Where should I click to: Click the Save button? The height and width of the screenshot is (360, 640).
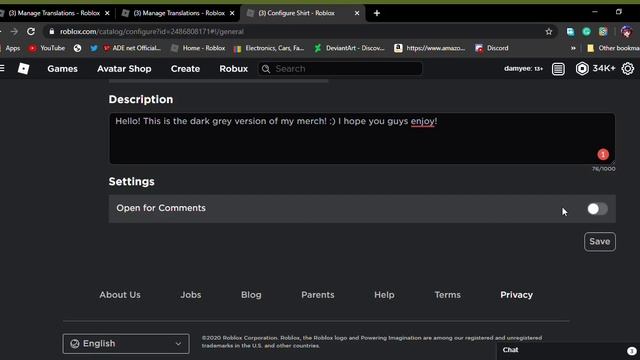(600, 242)
